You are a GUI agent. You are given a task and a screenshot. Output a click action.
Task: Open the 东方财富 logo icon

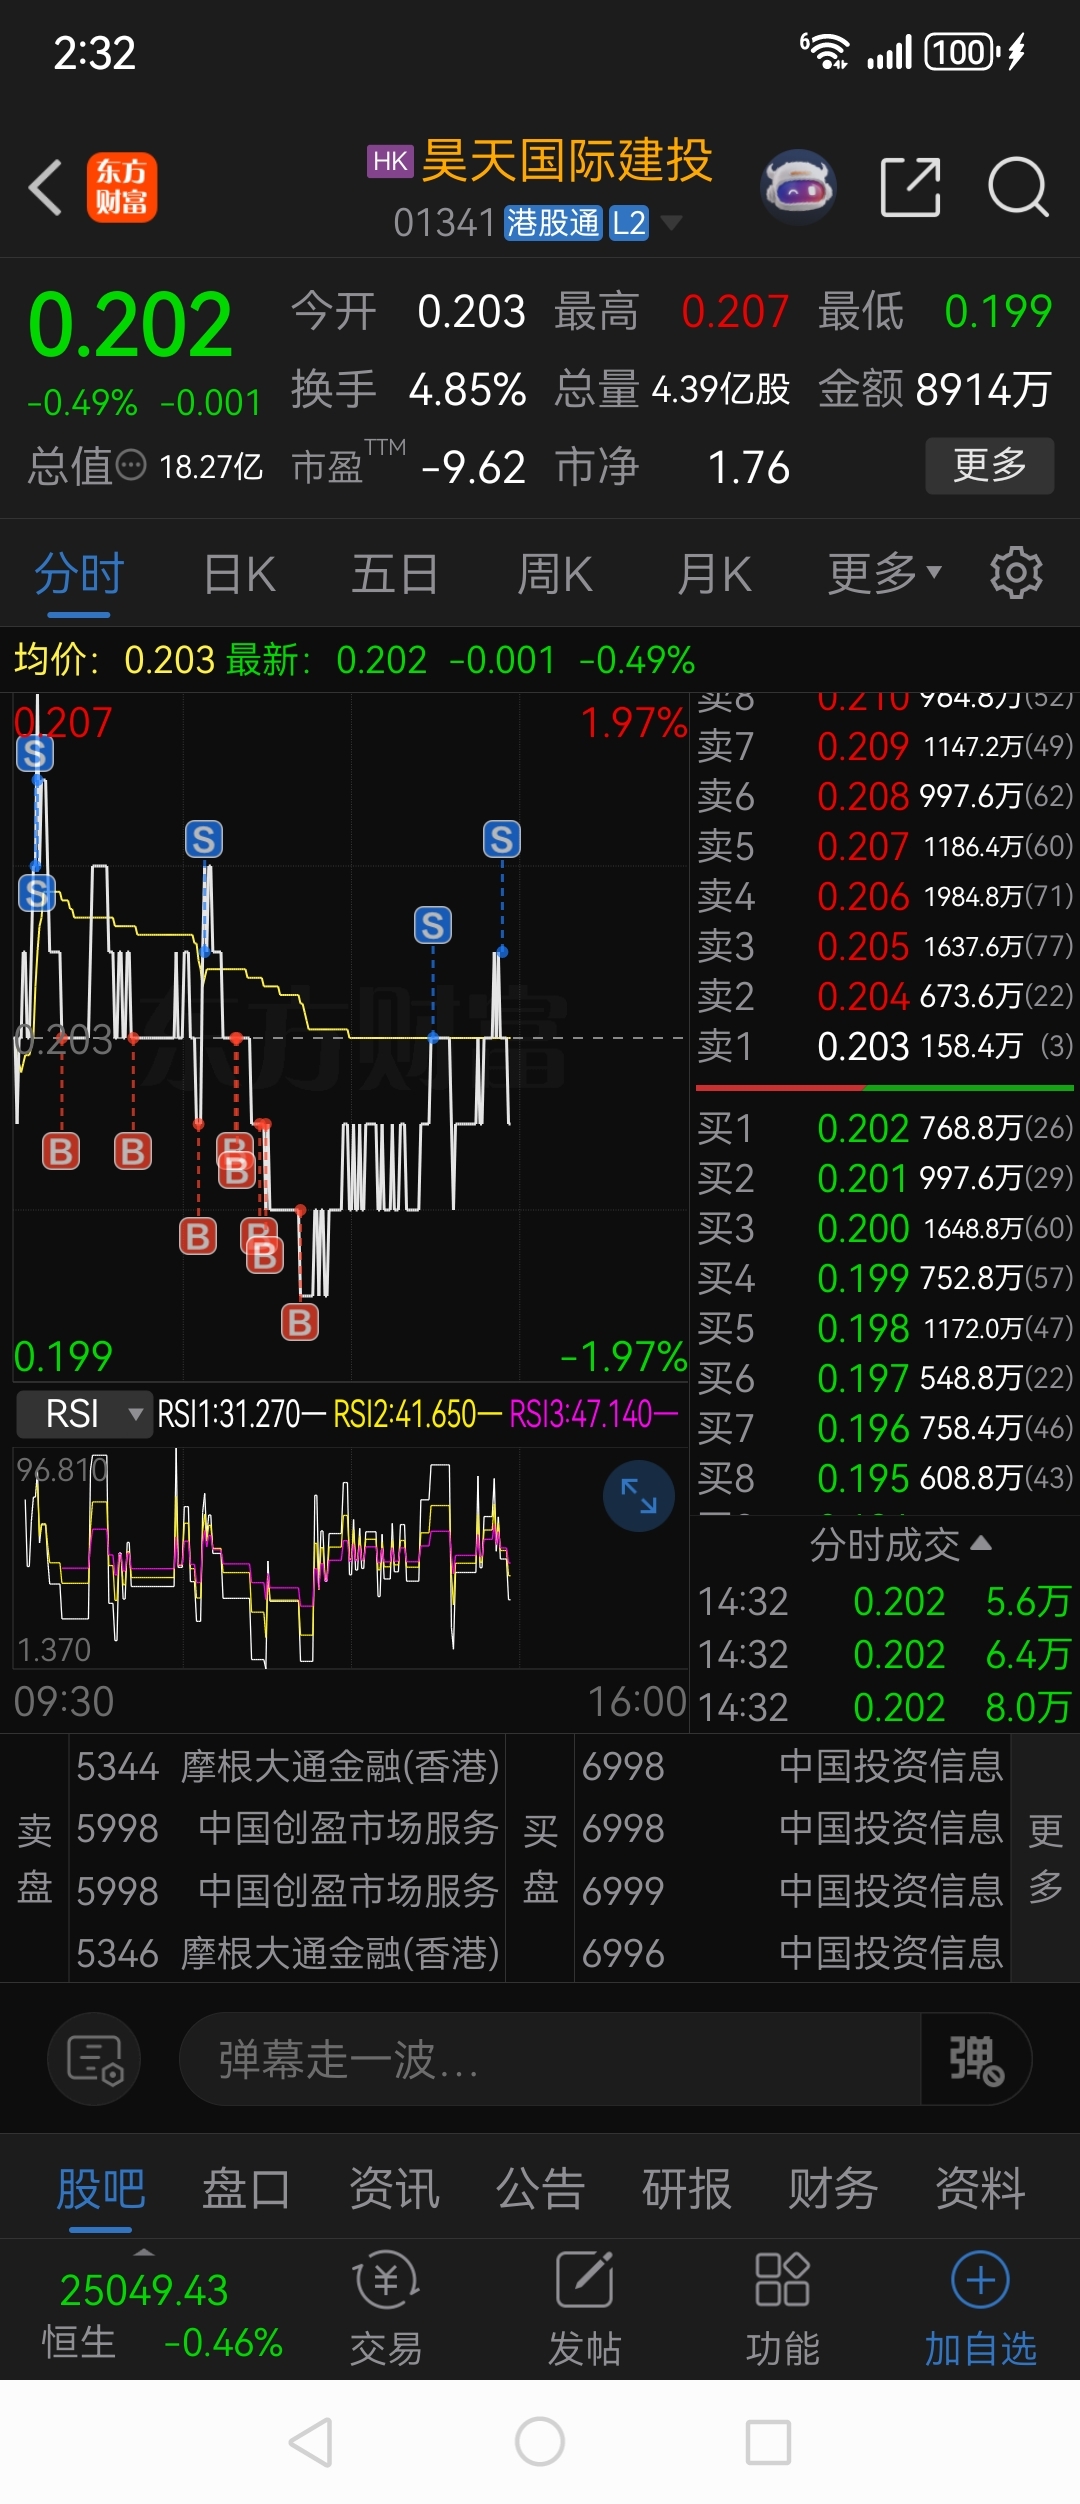point(121,187)
